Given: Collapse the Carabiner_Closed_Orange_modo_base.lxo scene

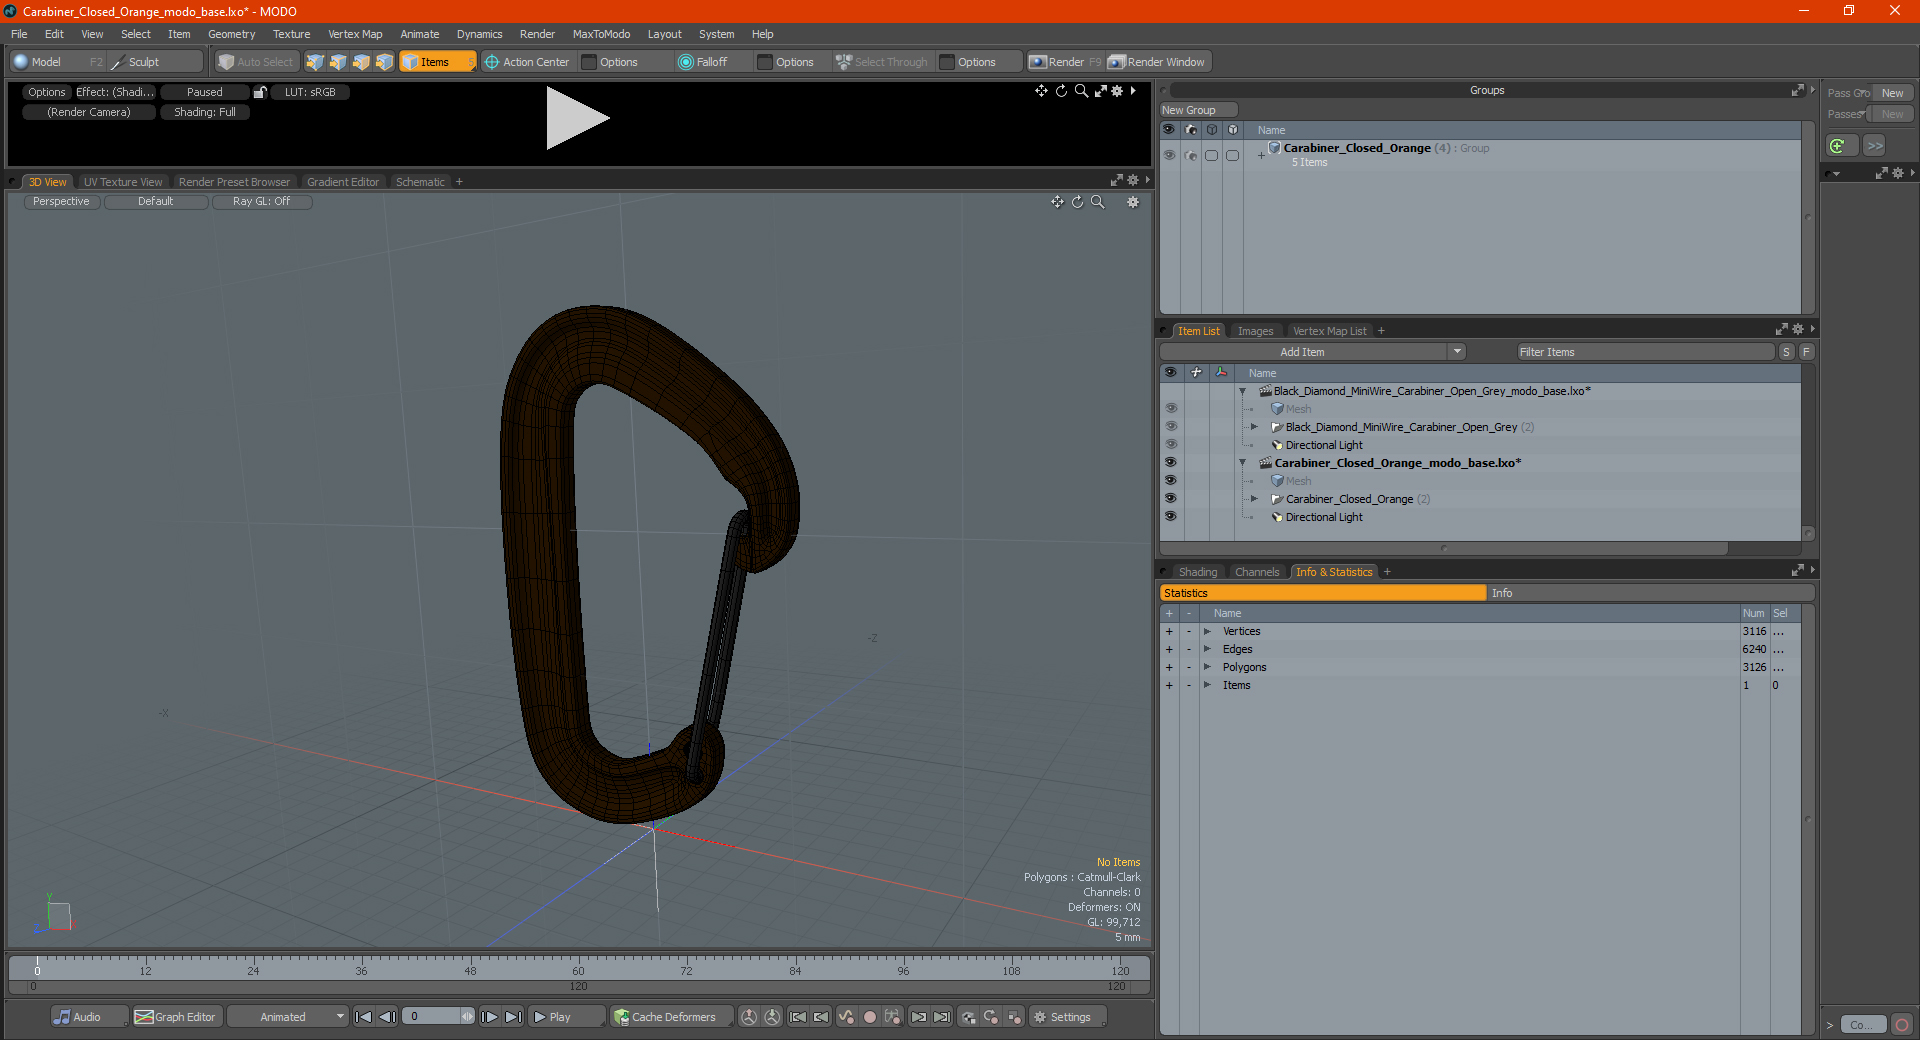Looking at the screenshot, I should 1243,463.
